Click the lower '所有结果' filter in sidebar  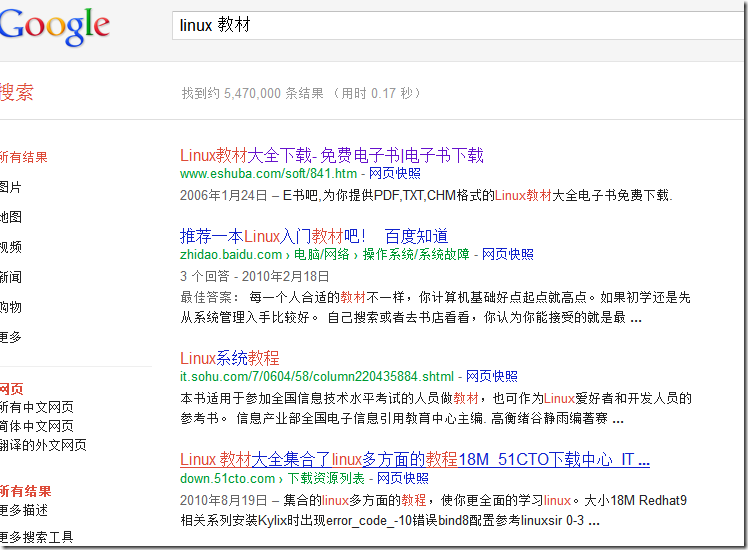pyautogui.click(x=25, y=491)
